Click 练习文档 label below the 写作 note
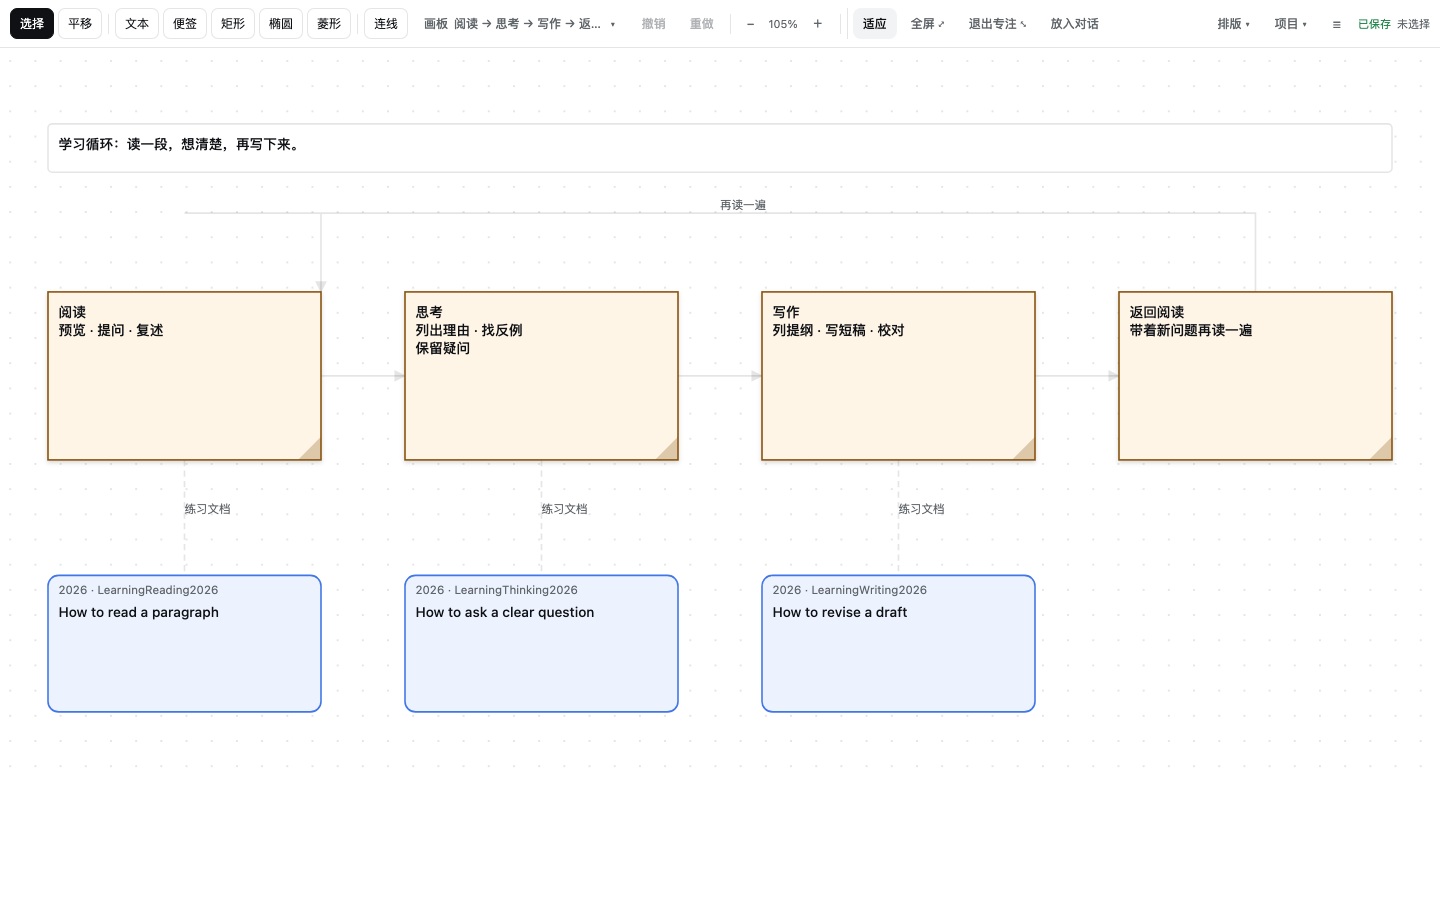The height and width of the screenshot is (900, 1440). (x=921, y=509)
